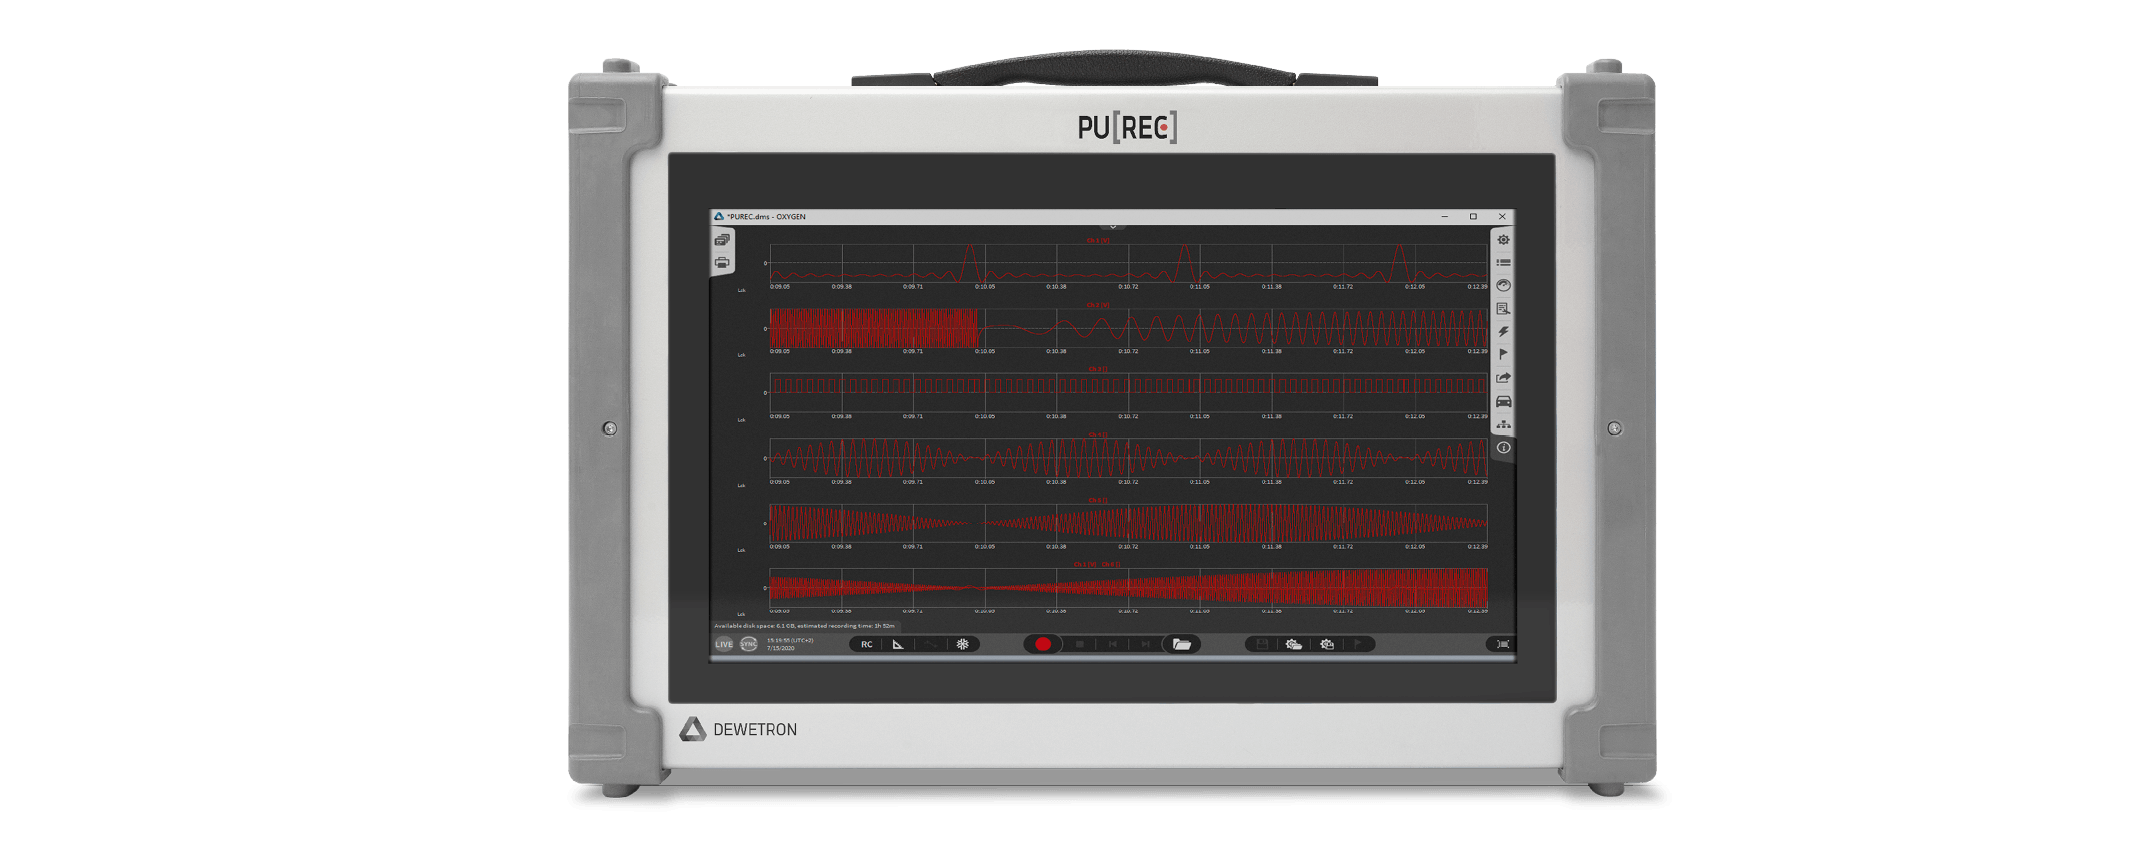Screen dimensions: 2148x853
Task: Toggle fullscreen icon at bottom right
Action: coord(1502,645)
